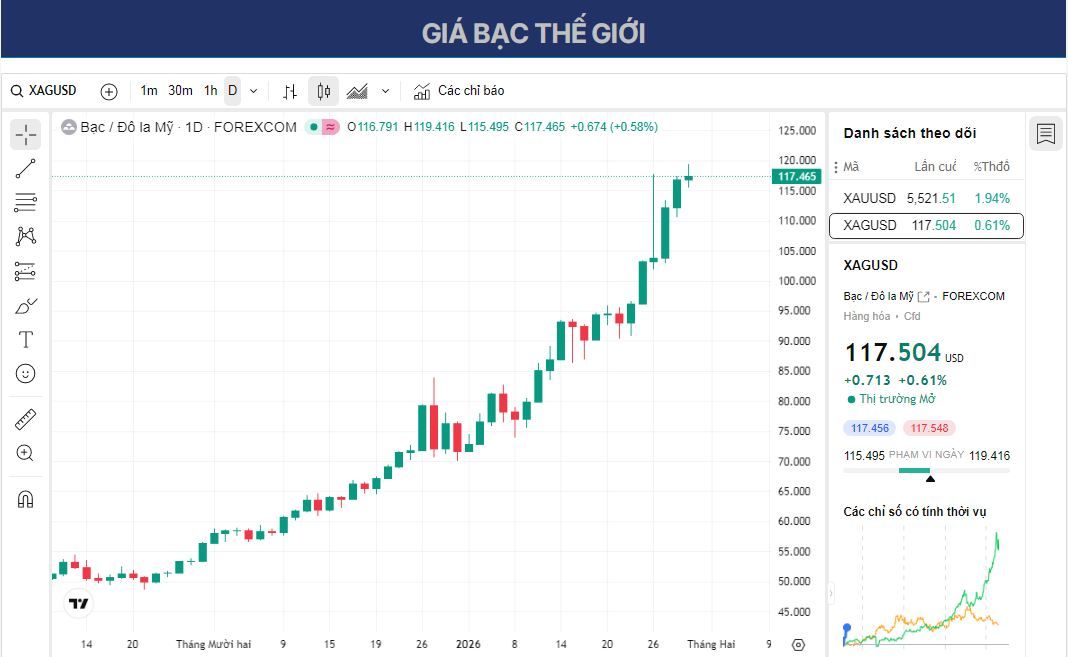Open the seasonals mini chart

[926, 588]
